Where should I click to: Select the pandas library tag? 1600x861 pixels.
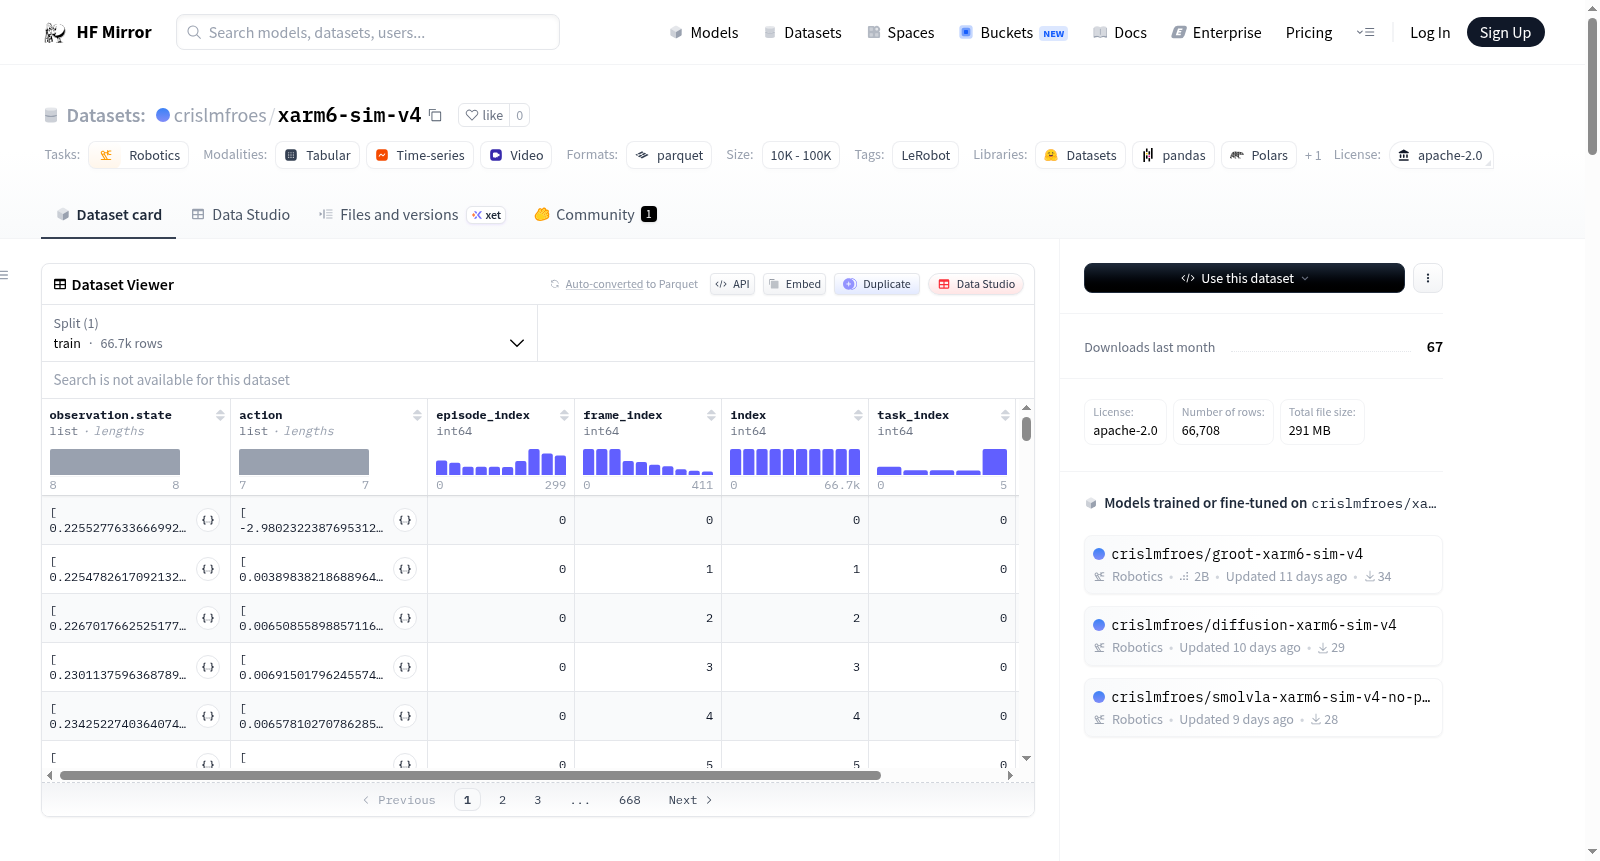(x=1174, y=155)
